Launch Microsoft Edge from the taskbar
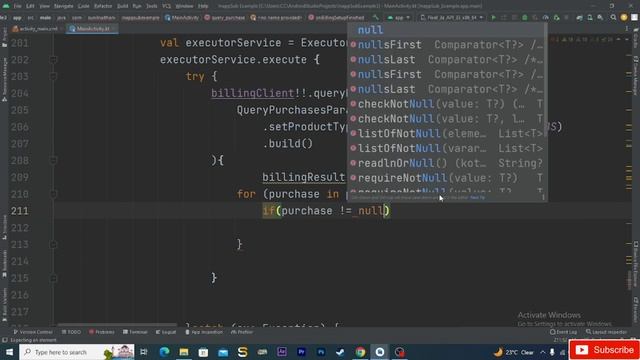 click(x=164, y=352)
